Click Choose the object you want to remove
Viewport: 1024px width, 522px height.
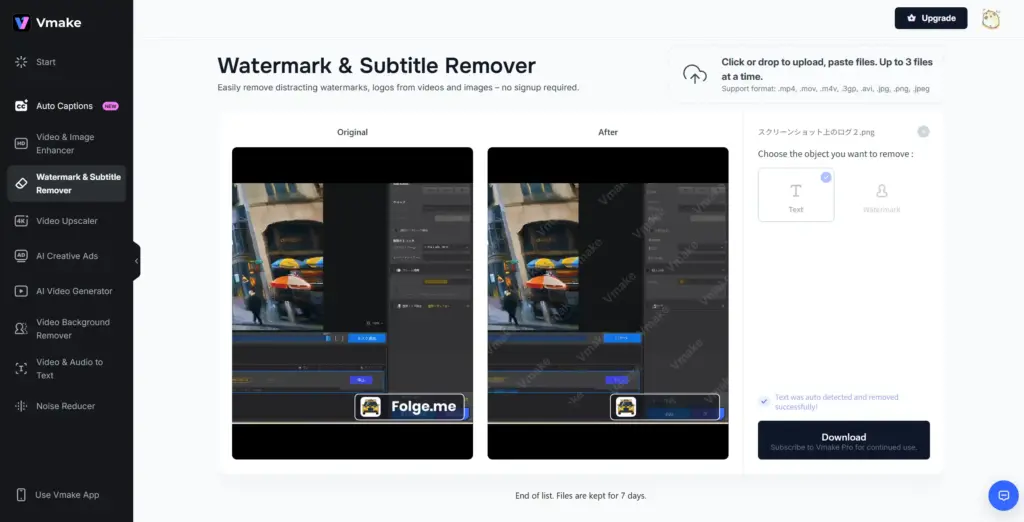(x=835, y=154)
